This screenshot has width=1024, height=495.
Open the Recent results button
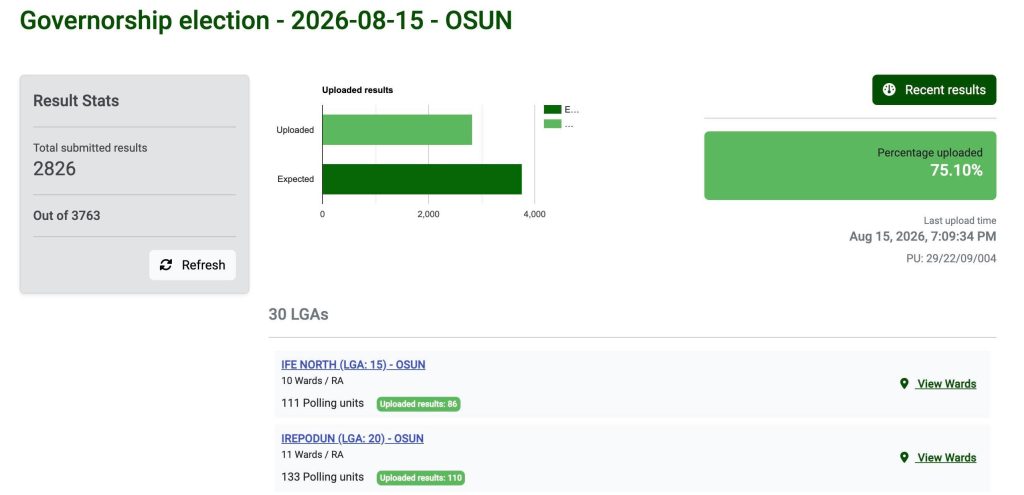pyautogui.click(x=934, y=89)
